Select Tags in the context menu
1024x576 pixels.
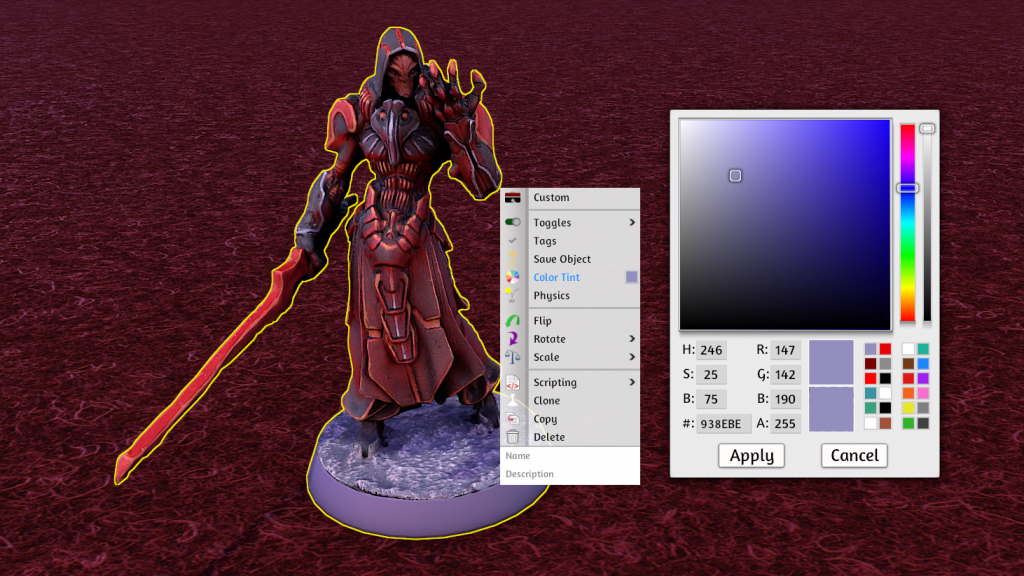(545, 241)
